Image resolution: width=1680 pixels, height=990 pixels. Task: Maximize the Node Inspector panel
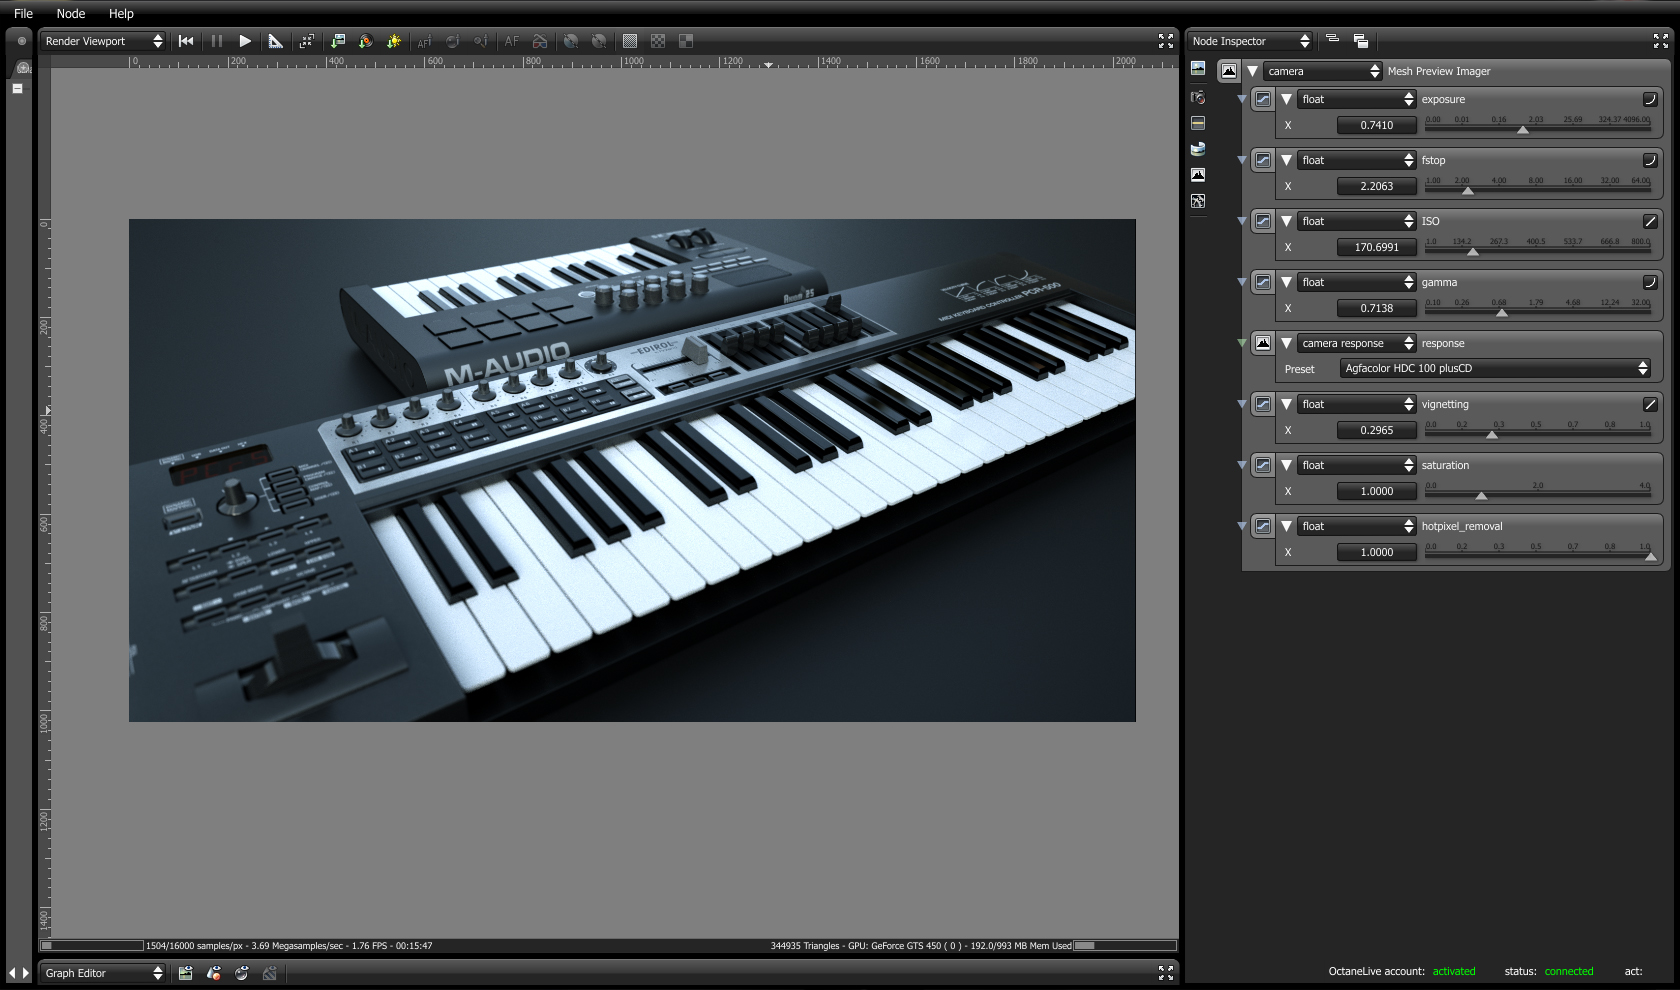coord(1661,41)
